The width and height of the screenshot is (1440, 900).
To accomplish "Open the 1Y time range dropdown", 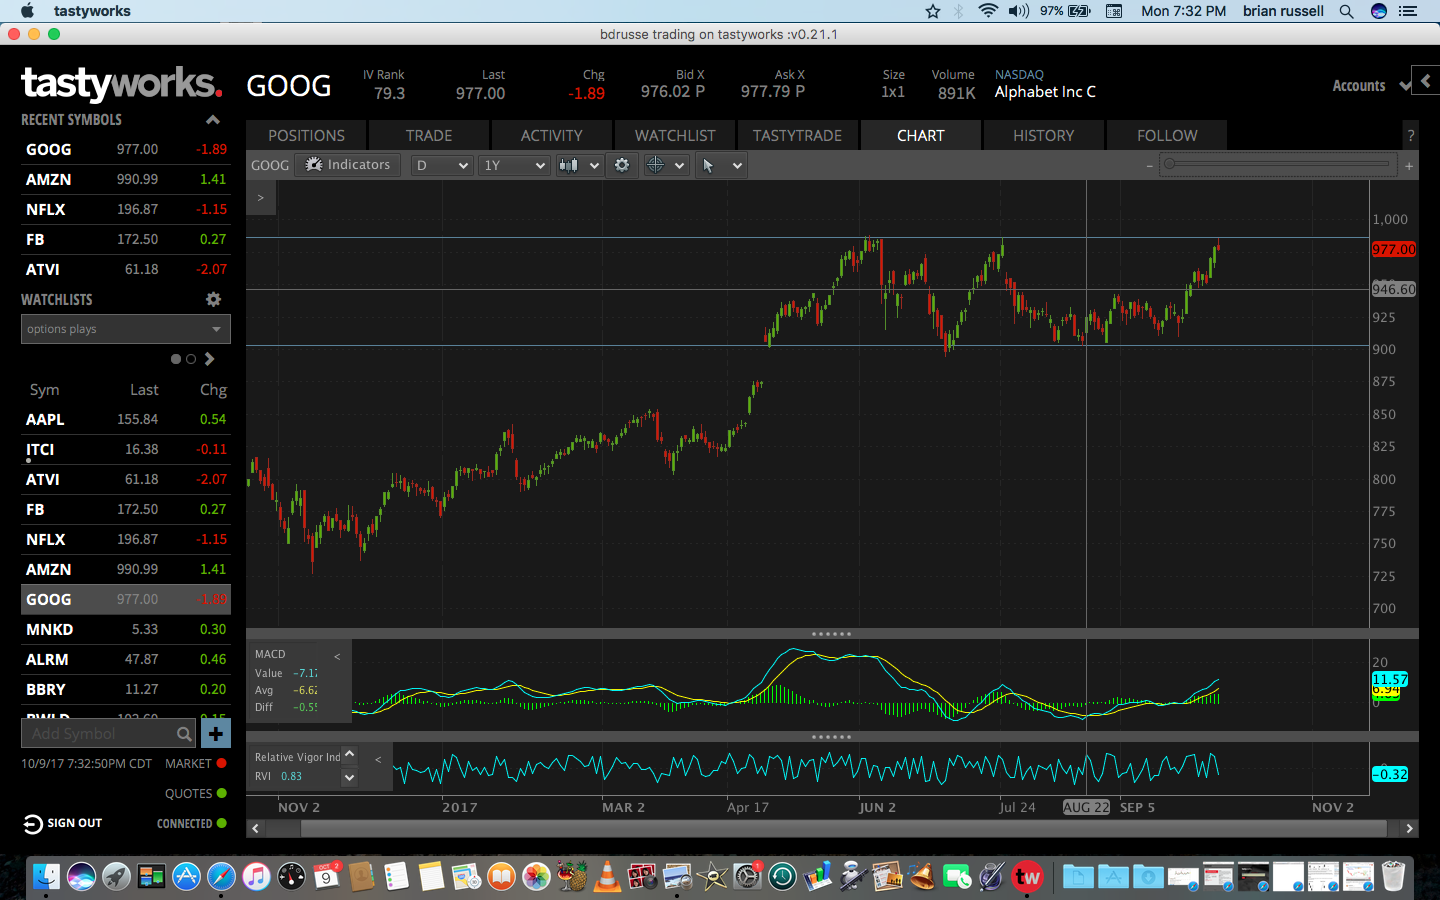I will [x=514, y=165].
